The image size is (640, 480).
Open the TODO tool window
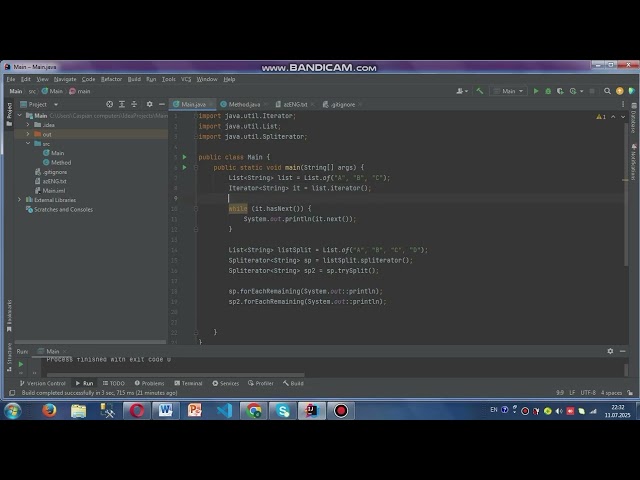(x=113, y=383)
